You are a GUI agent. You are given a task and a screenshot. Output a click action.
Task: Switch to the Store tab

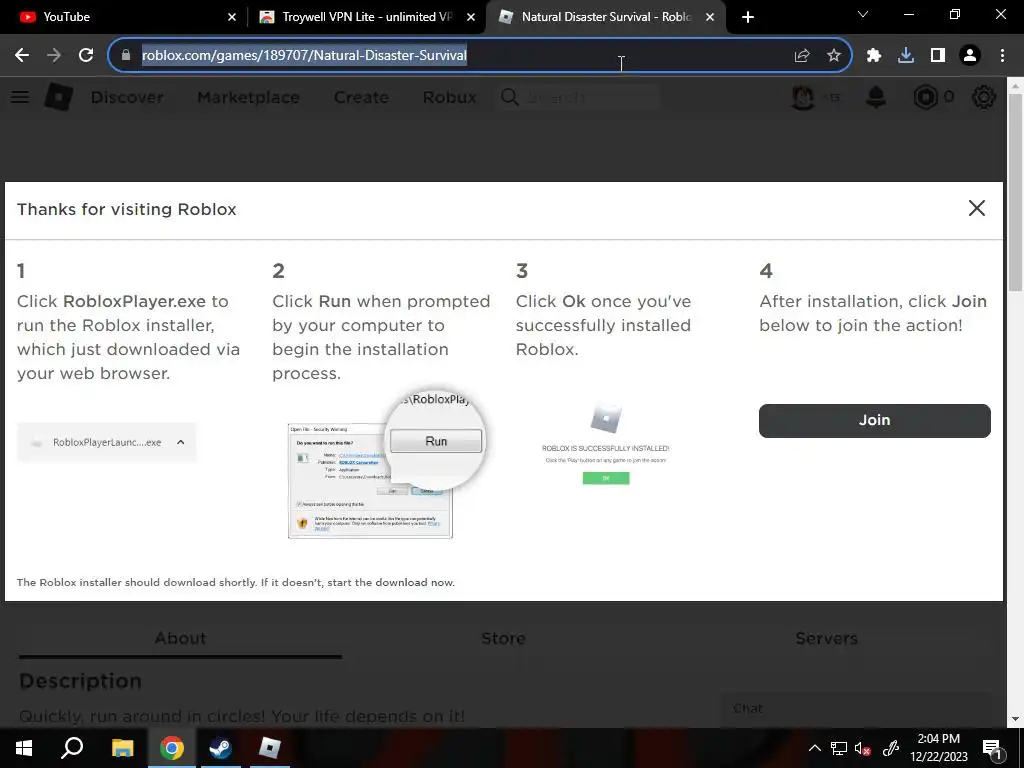503,638
